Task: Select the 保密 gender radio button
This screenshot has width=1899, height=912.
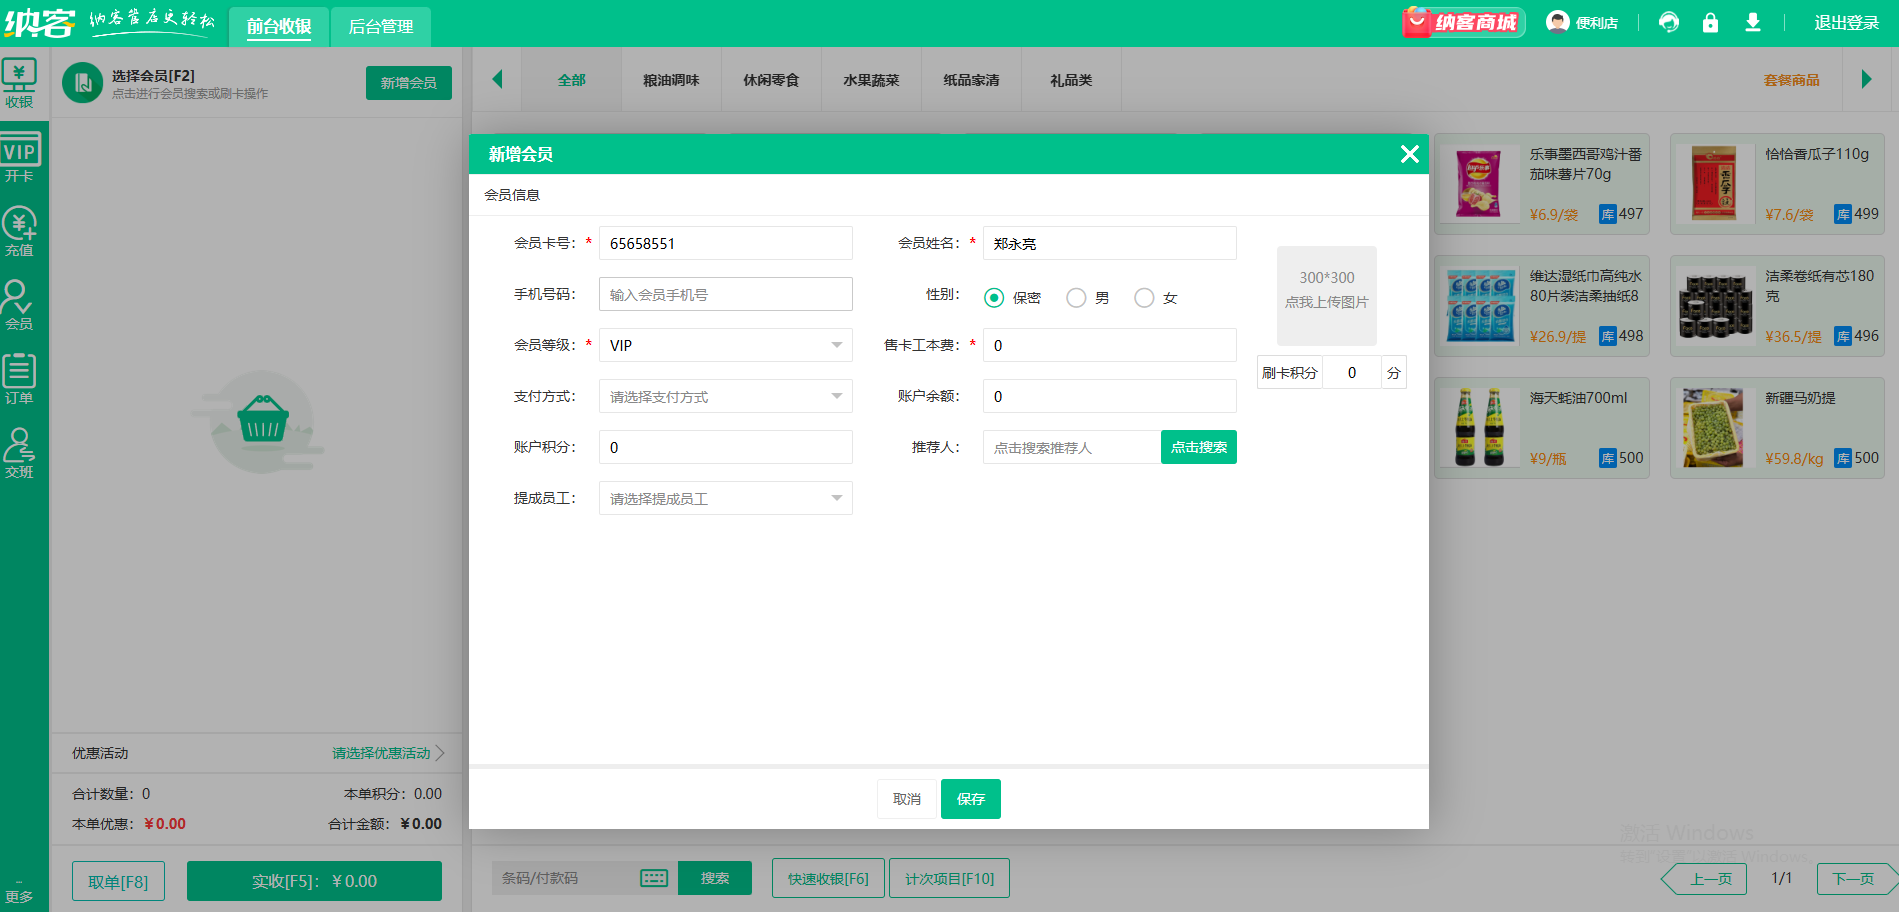Action: coord(994,298)
